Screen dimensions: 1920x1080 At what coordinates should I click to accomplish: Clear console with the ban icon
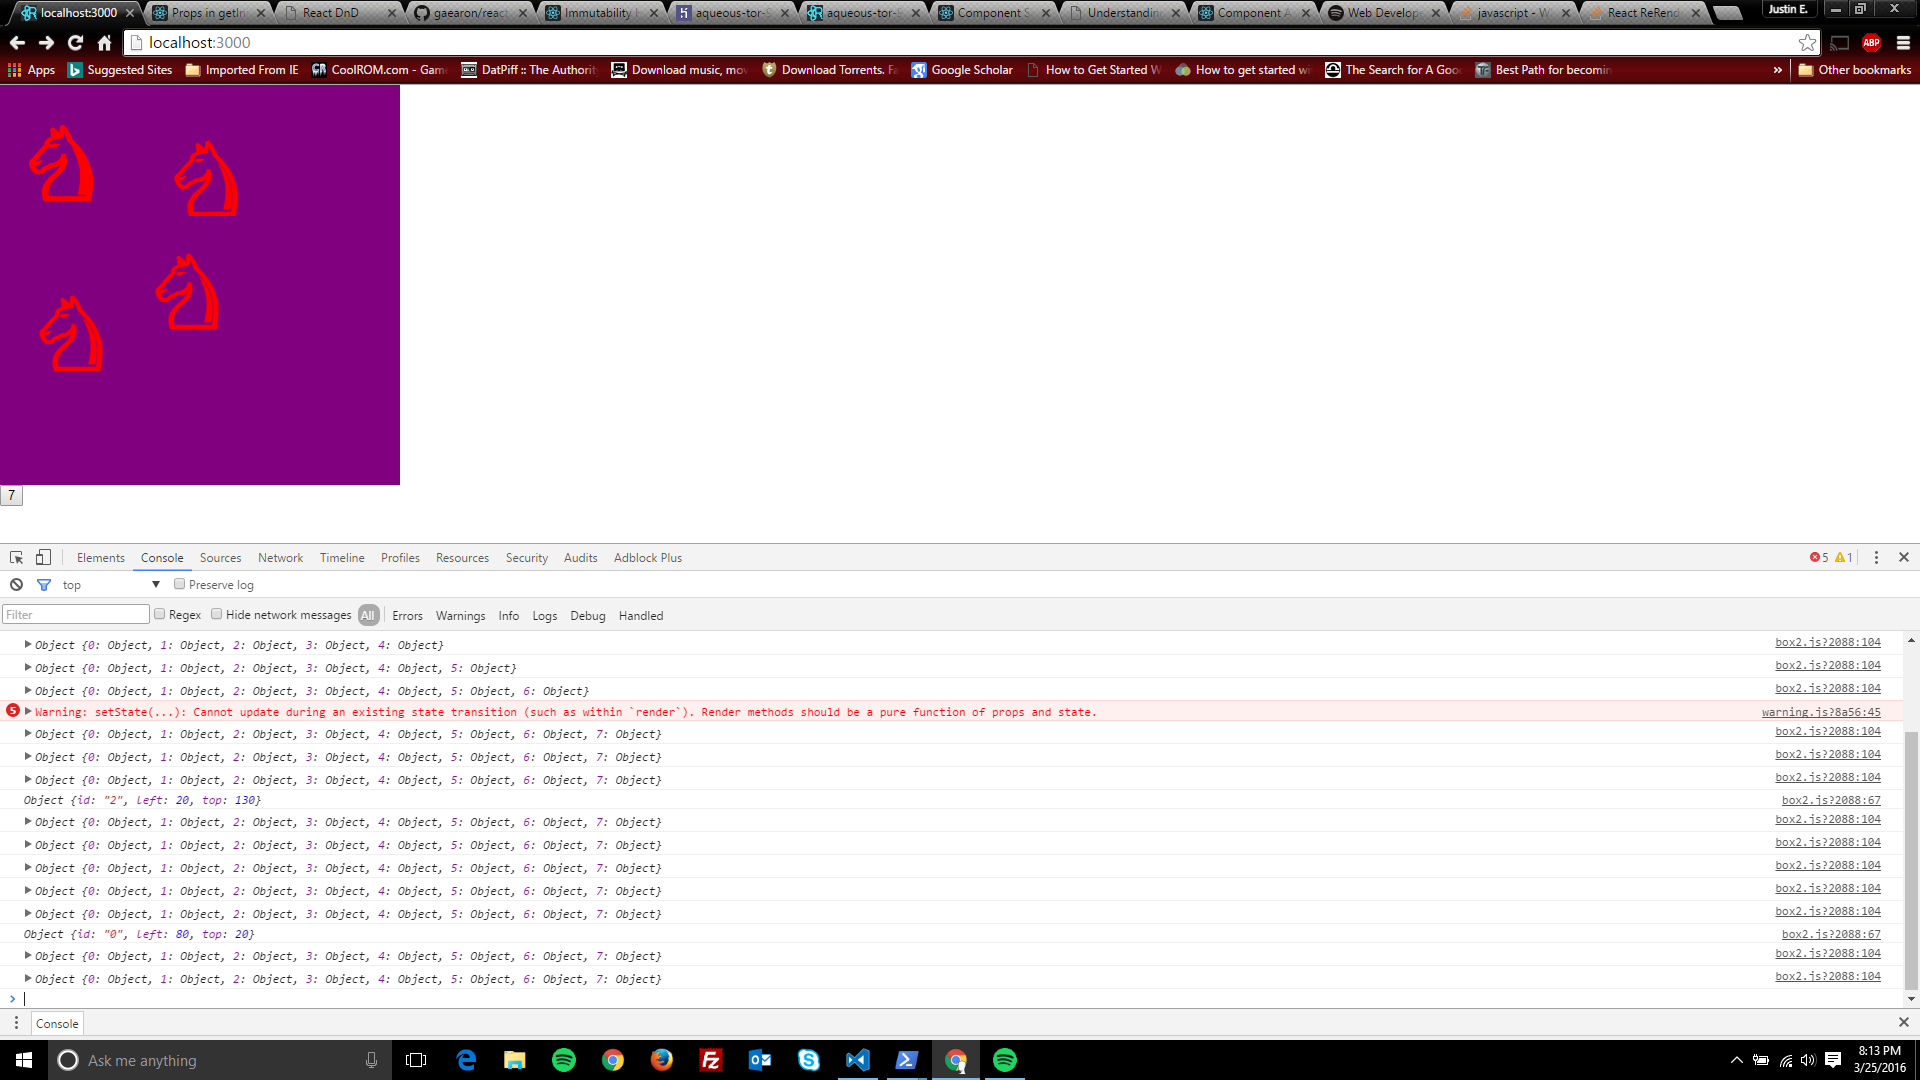pos(16,585)
